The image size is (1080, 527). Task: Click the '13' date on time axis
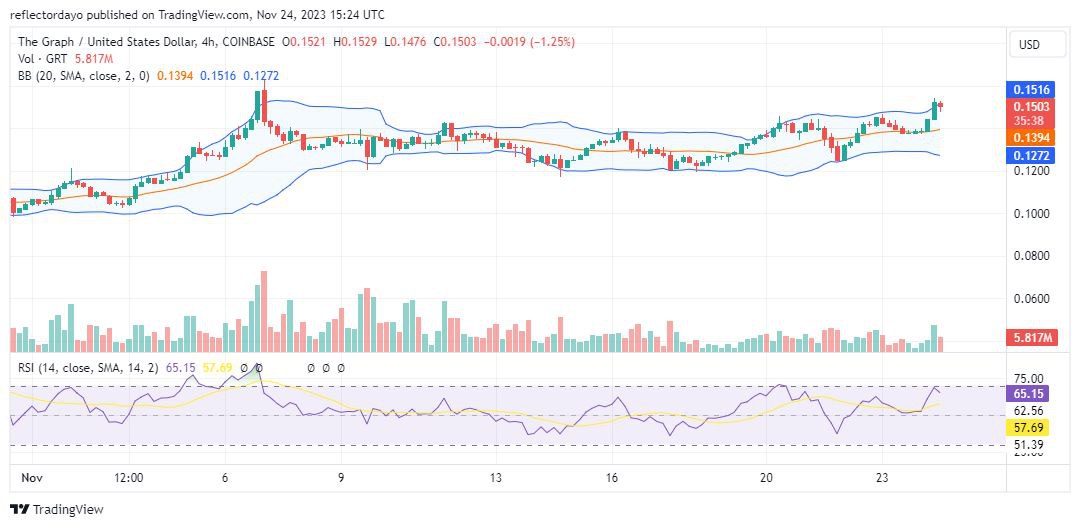[496, 477]
